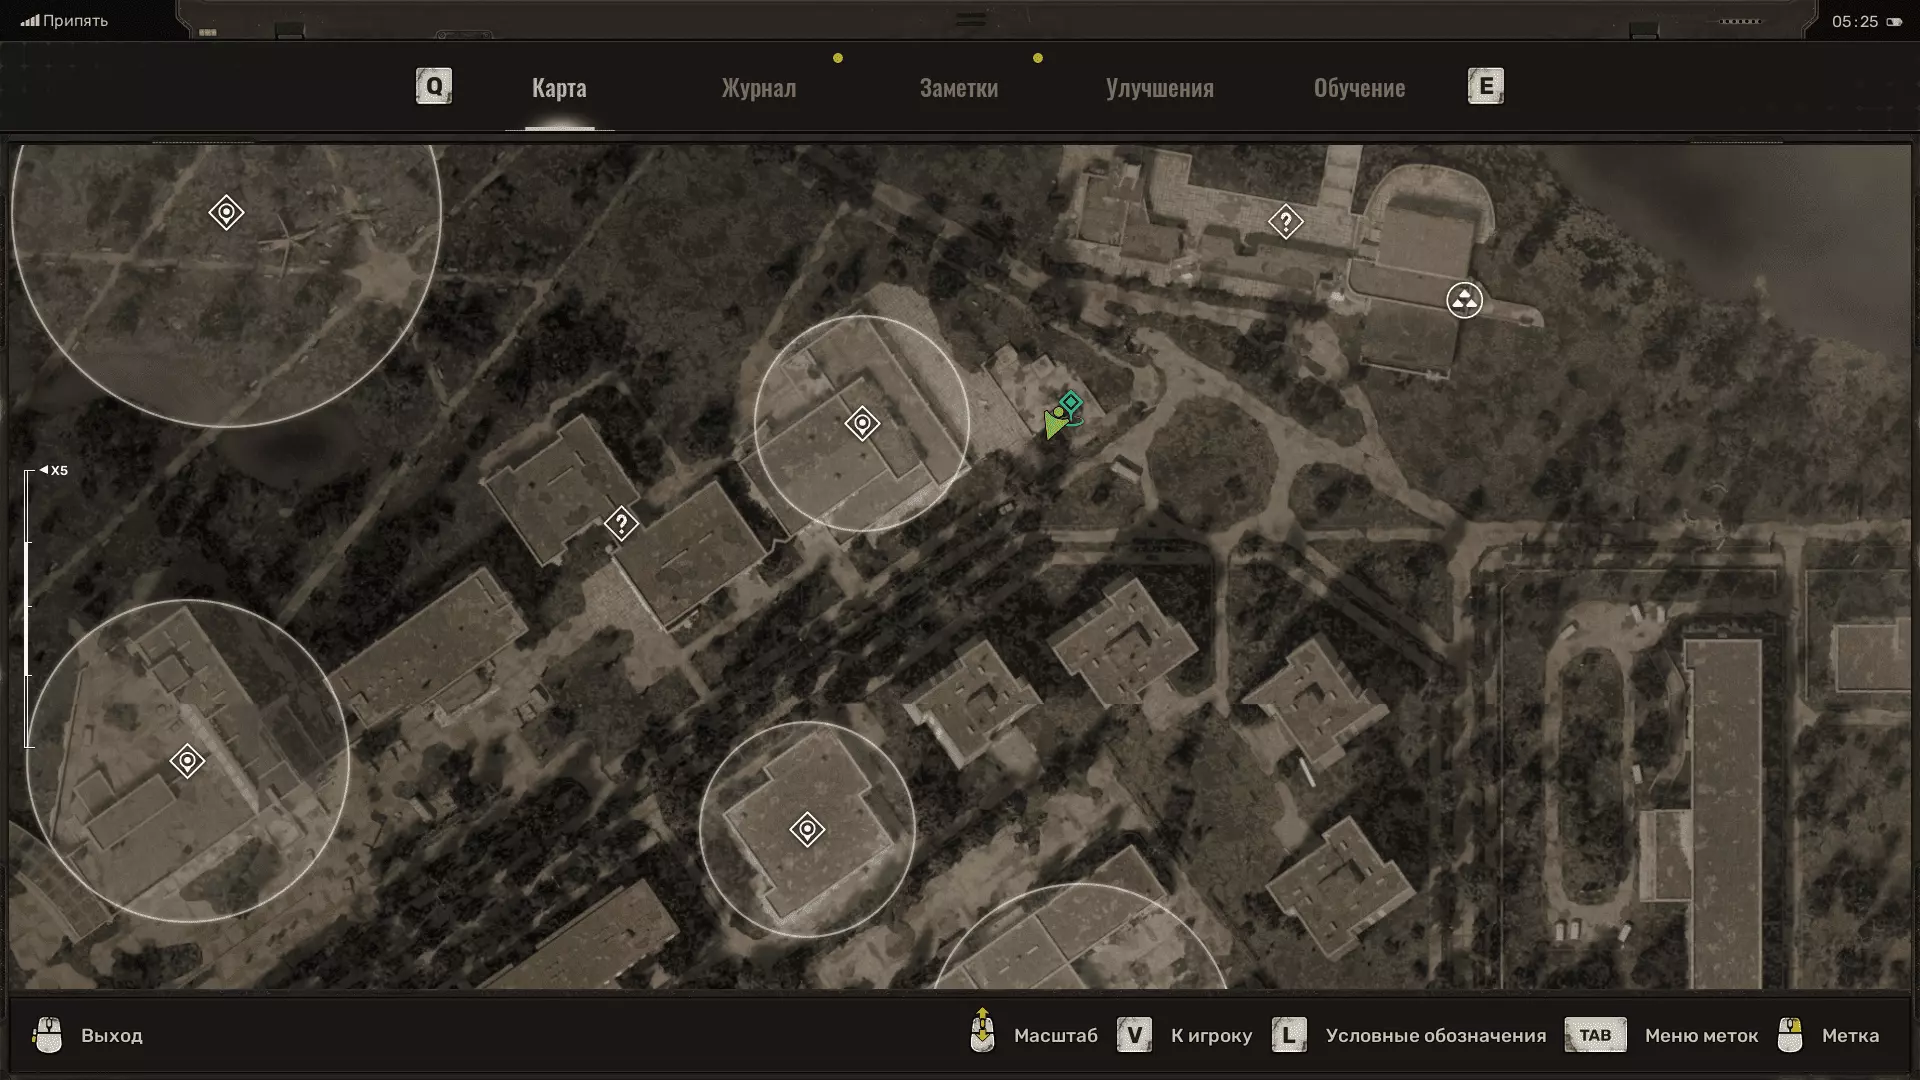Viewport: 1920px width, 1080px height.
Task: Click Выход mouse button hint
Action: pyautogui.click(x=48, y=1035)
